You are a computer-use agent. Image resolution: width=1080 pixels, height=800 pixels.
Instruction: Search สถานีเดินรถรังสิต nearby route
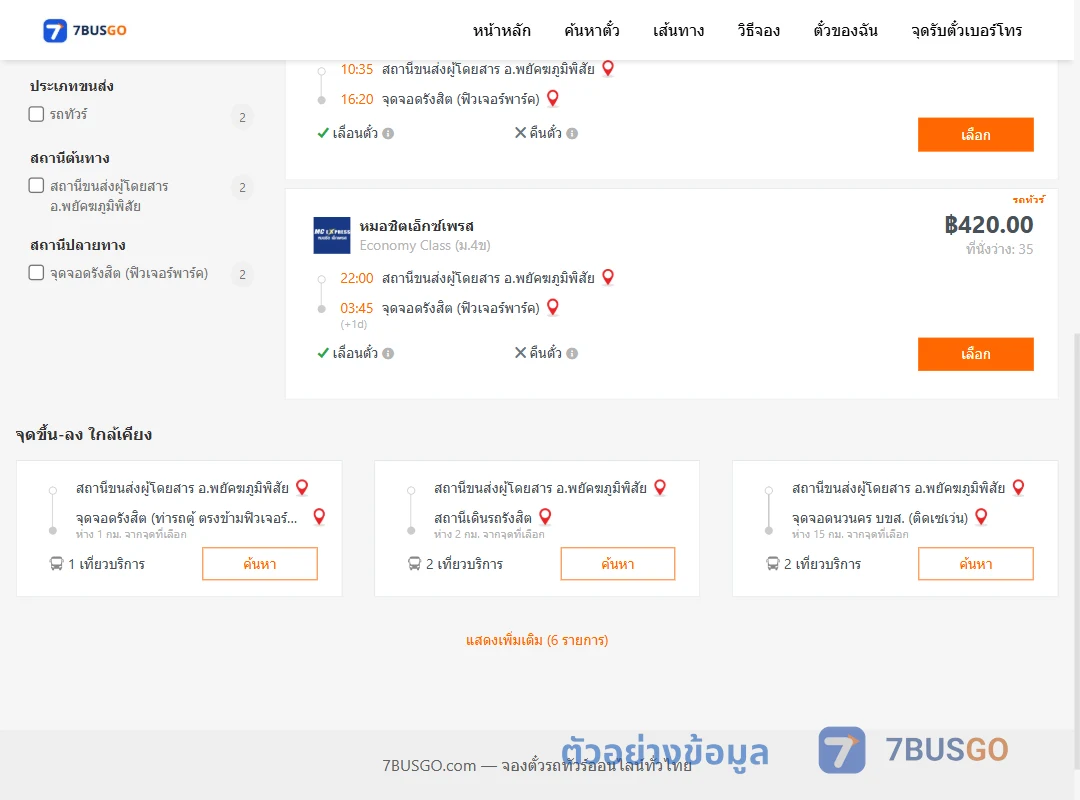618,564
